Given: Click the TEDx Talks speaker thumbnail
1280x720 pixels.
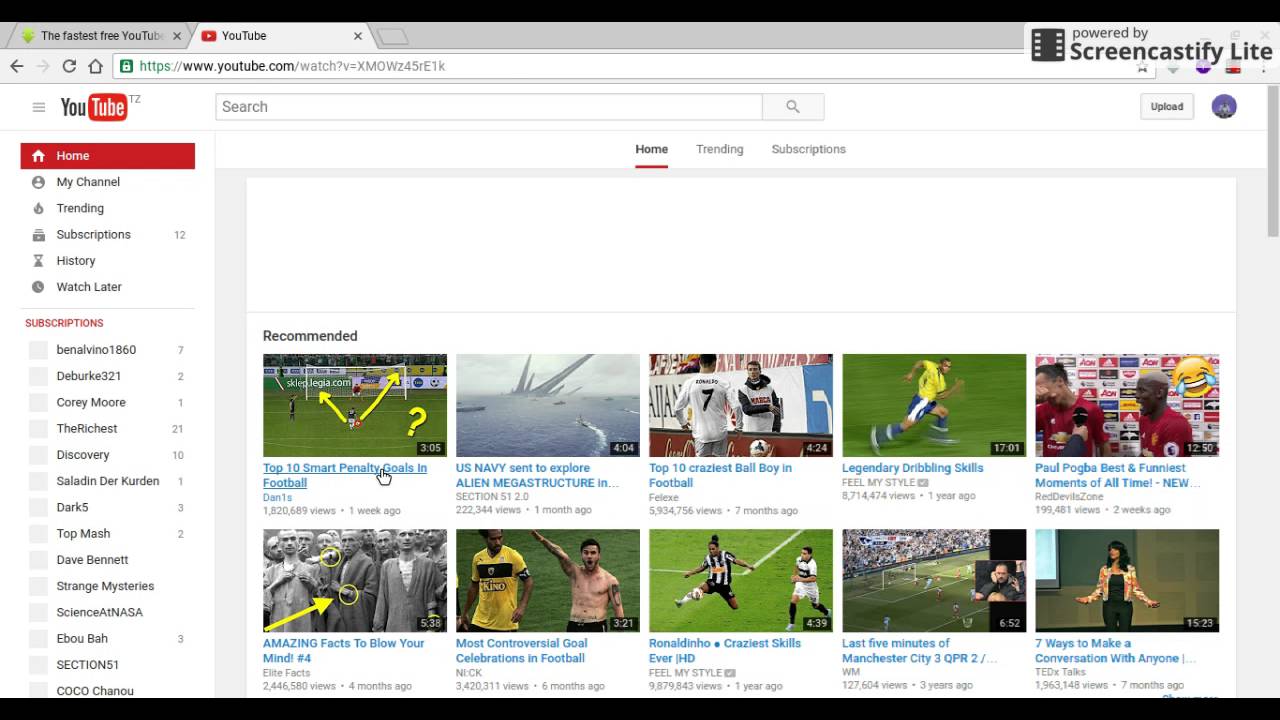Looking at the screenshot, I should click(1127, 581).
